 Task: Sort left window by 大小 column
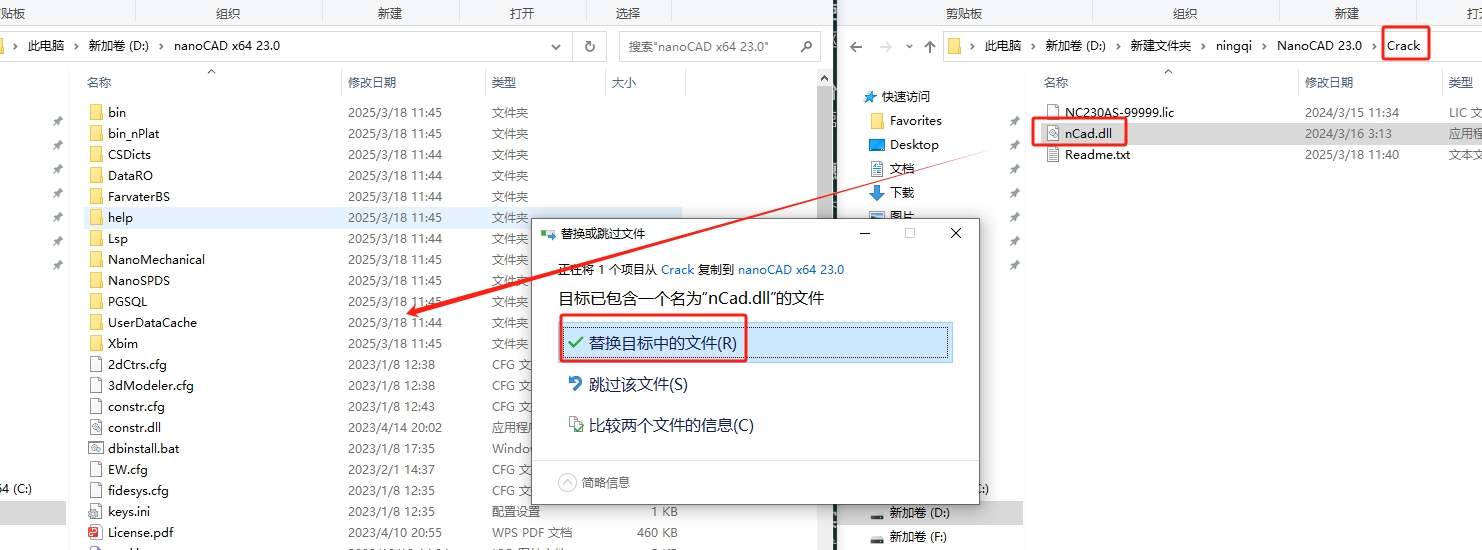click(624, 83)
